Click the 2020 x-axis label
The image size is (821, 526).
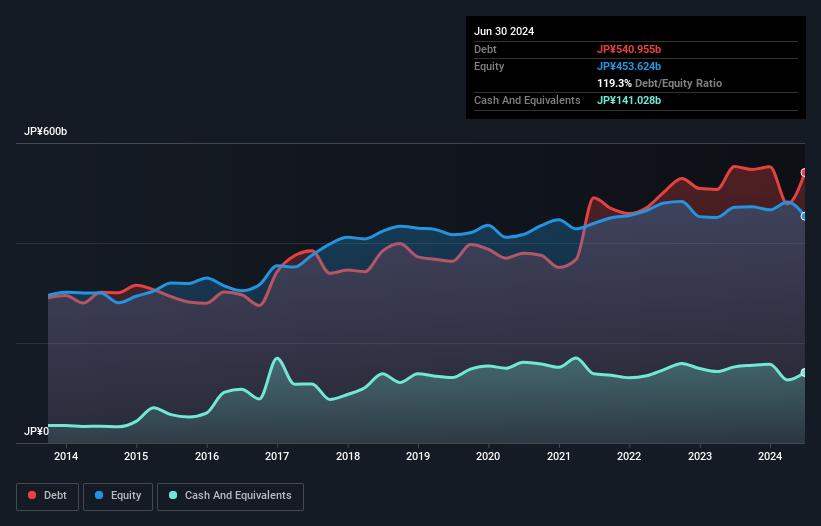(488, 456)
